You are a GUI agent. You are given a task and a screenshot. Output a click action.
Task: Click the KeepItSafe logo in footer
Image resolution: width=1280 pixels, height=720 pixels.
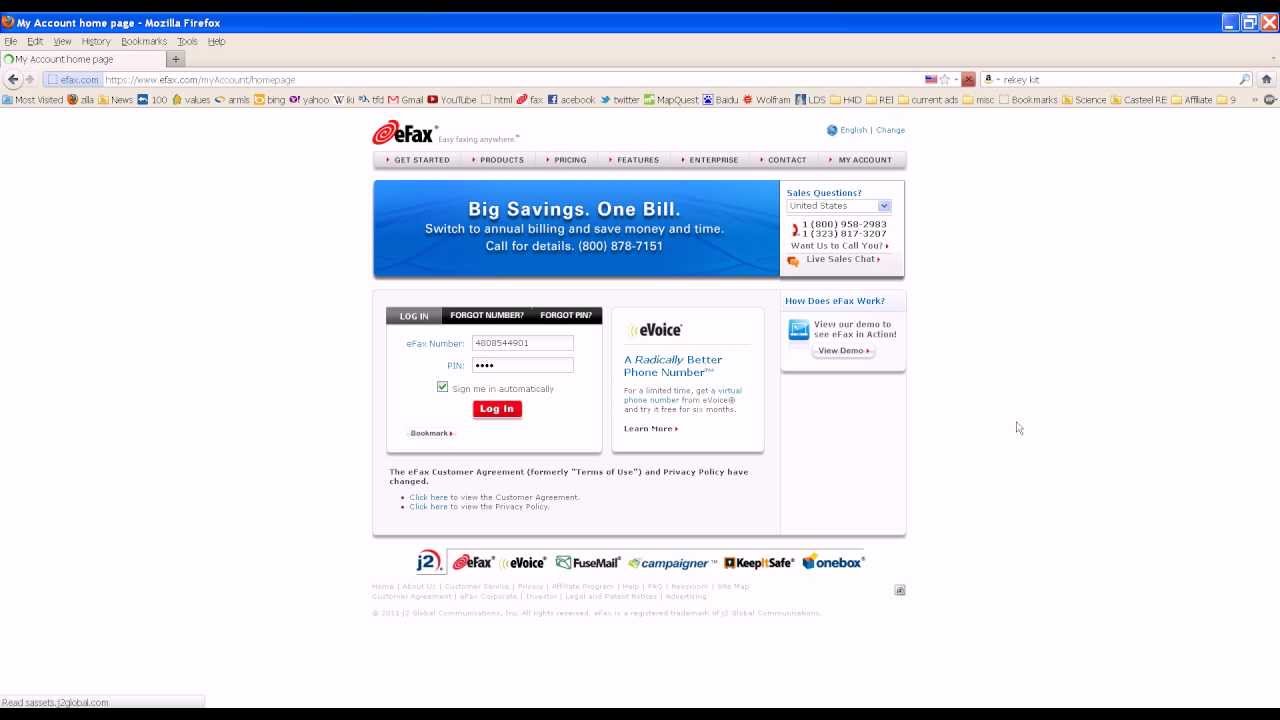click(759, 563)
